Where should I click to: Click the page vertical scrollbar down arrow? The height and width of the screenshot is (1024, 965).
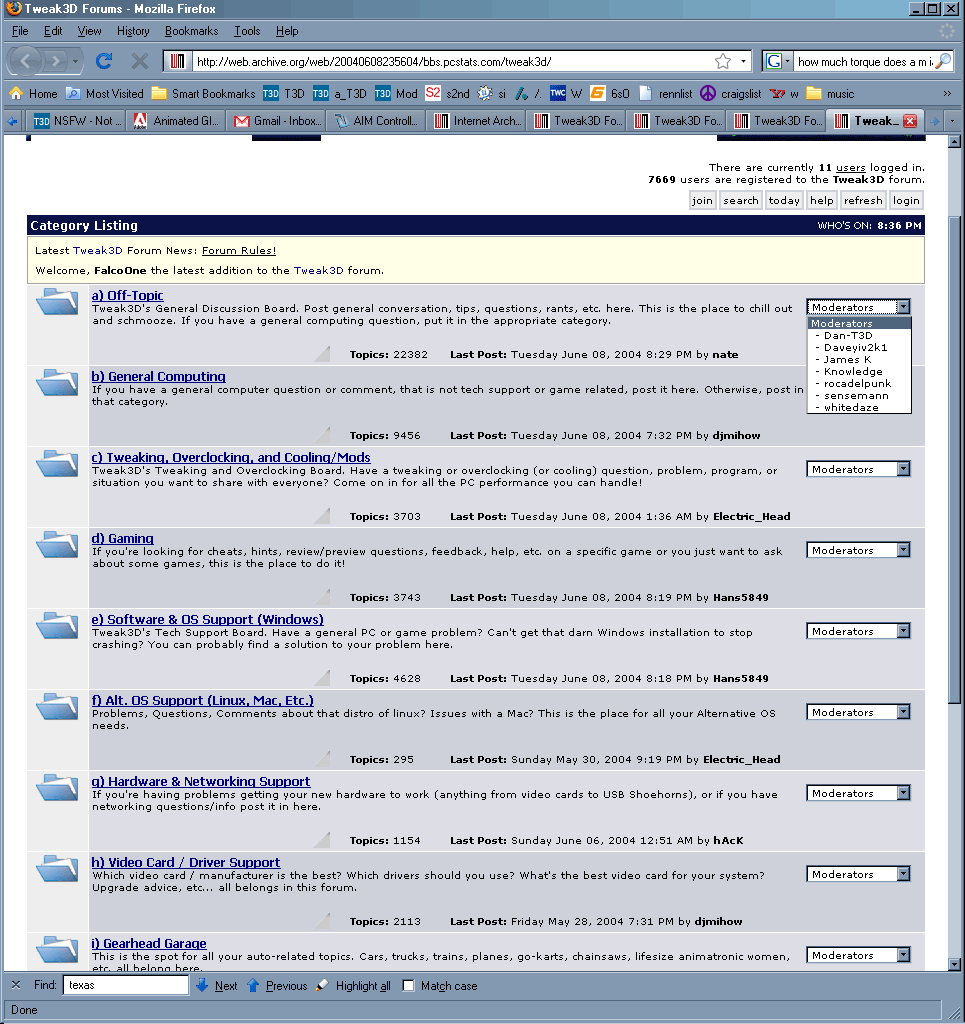coord(954,963)
